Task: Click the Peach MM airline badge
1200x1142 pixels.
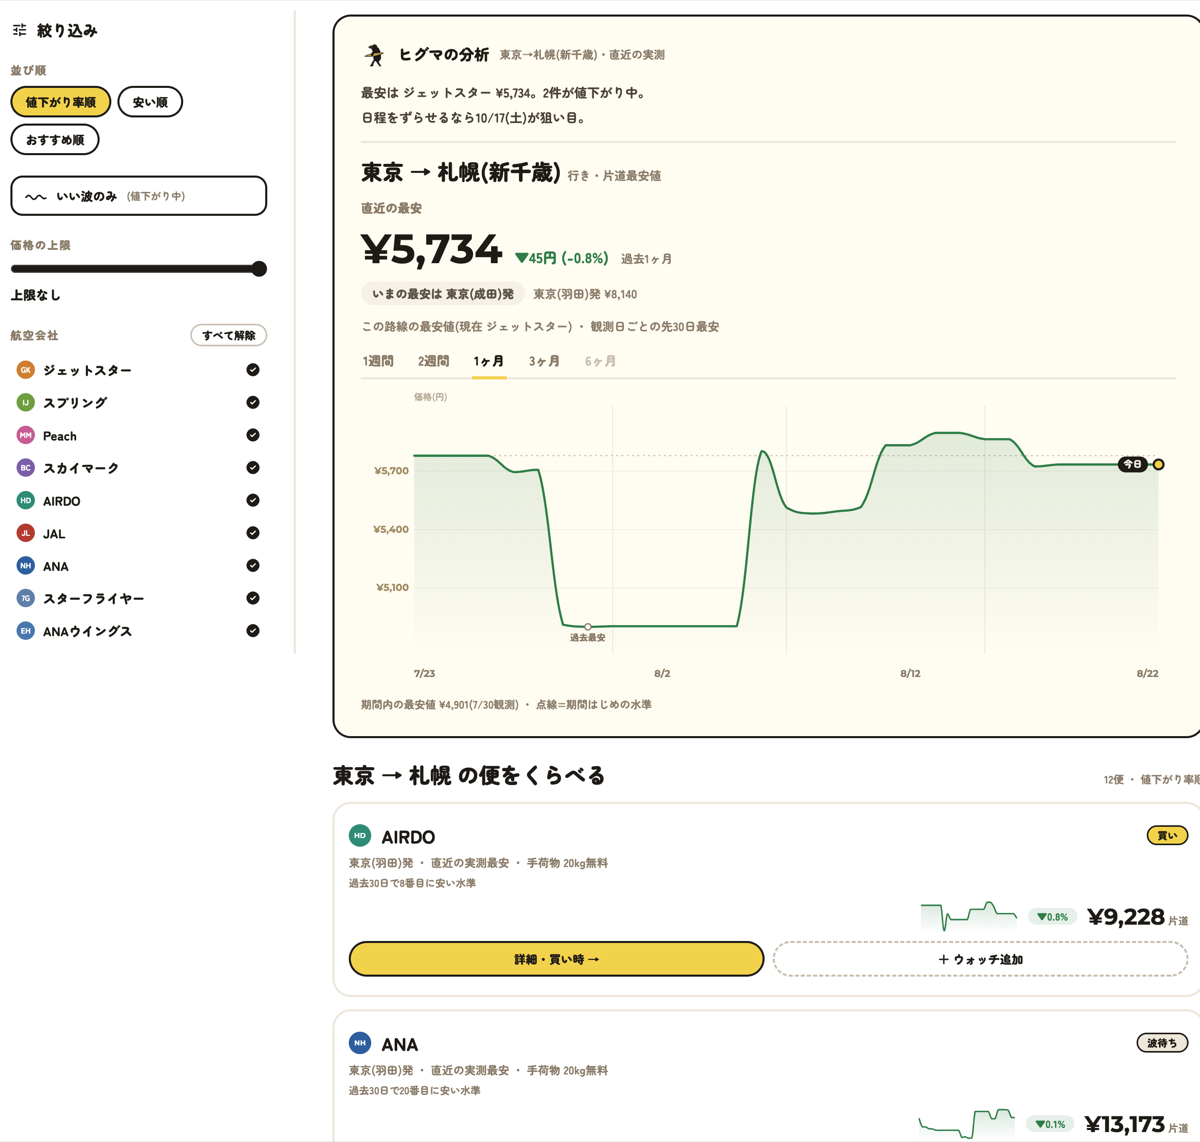Action: (26, 435)
